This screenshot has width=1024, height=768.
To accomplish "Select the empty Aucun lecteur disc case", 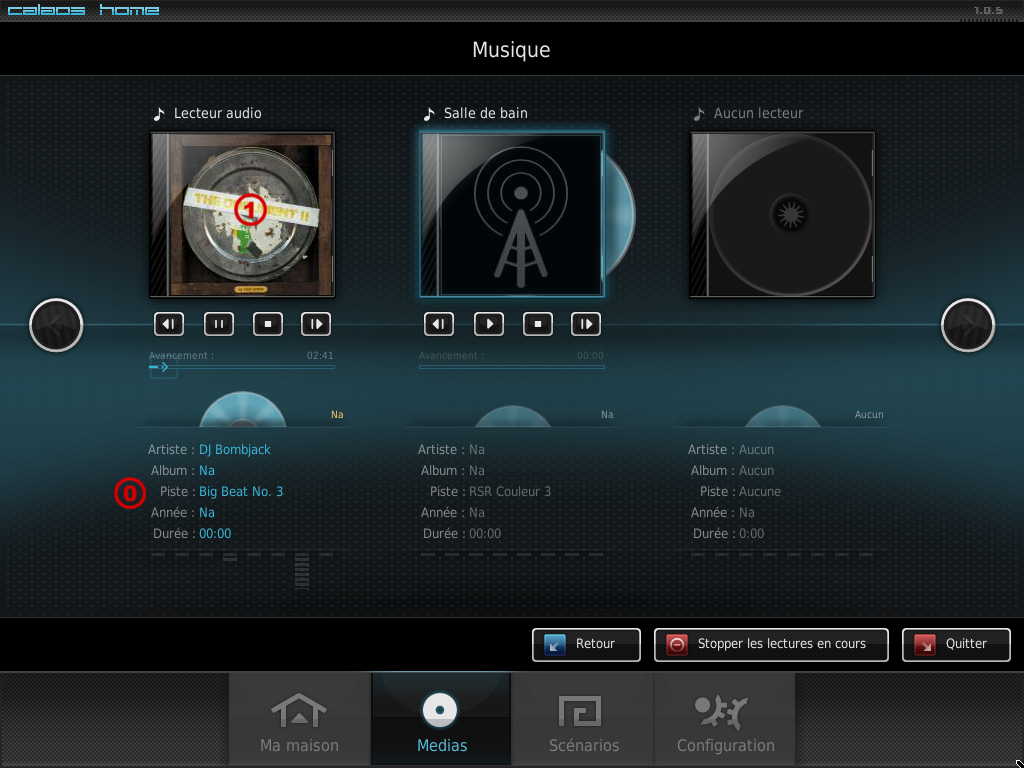I will (782, 215).
